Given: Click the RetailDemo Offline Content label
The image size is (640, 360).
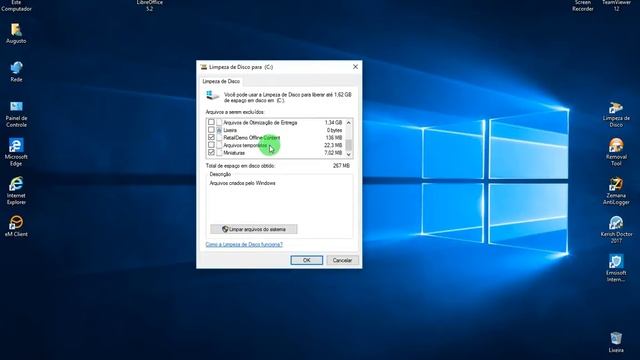Looking at the screenshot, I should (252, 138).
